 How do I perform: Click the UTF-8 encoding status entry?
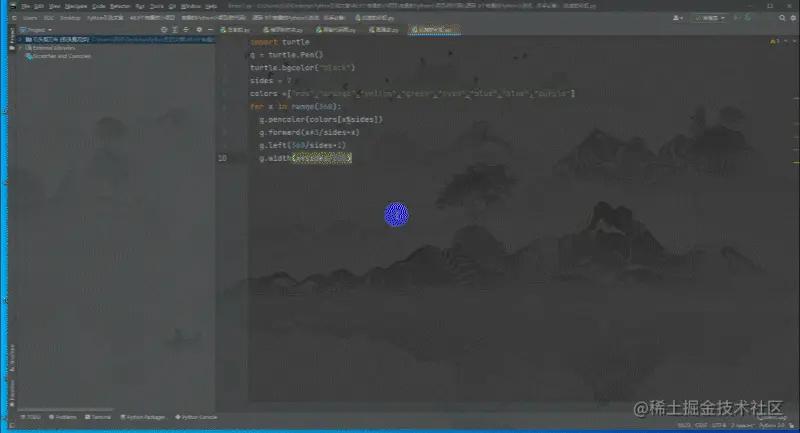718,425
